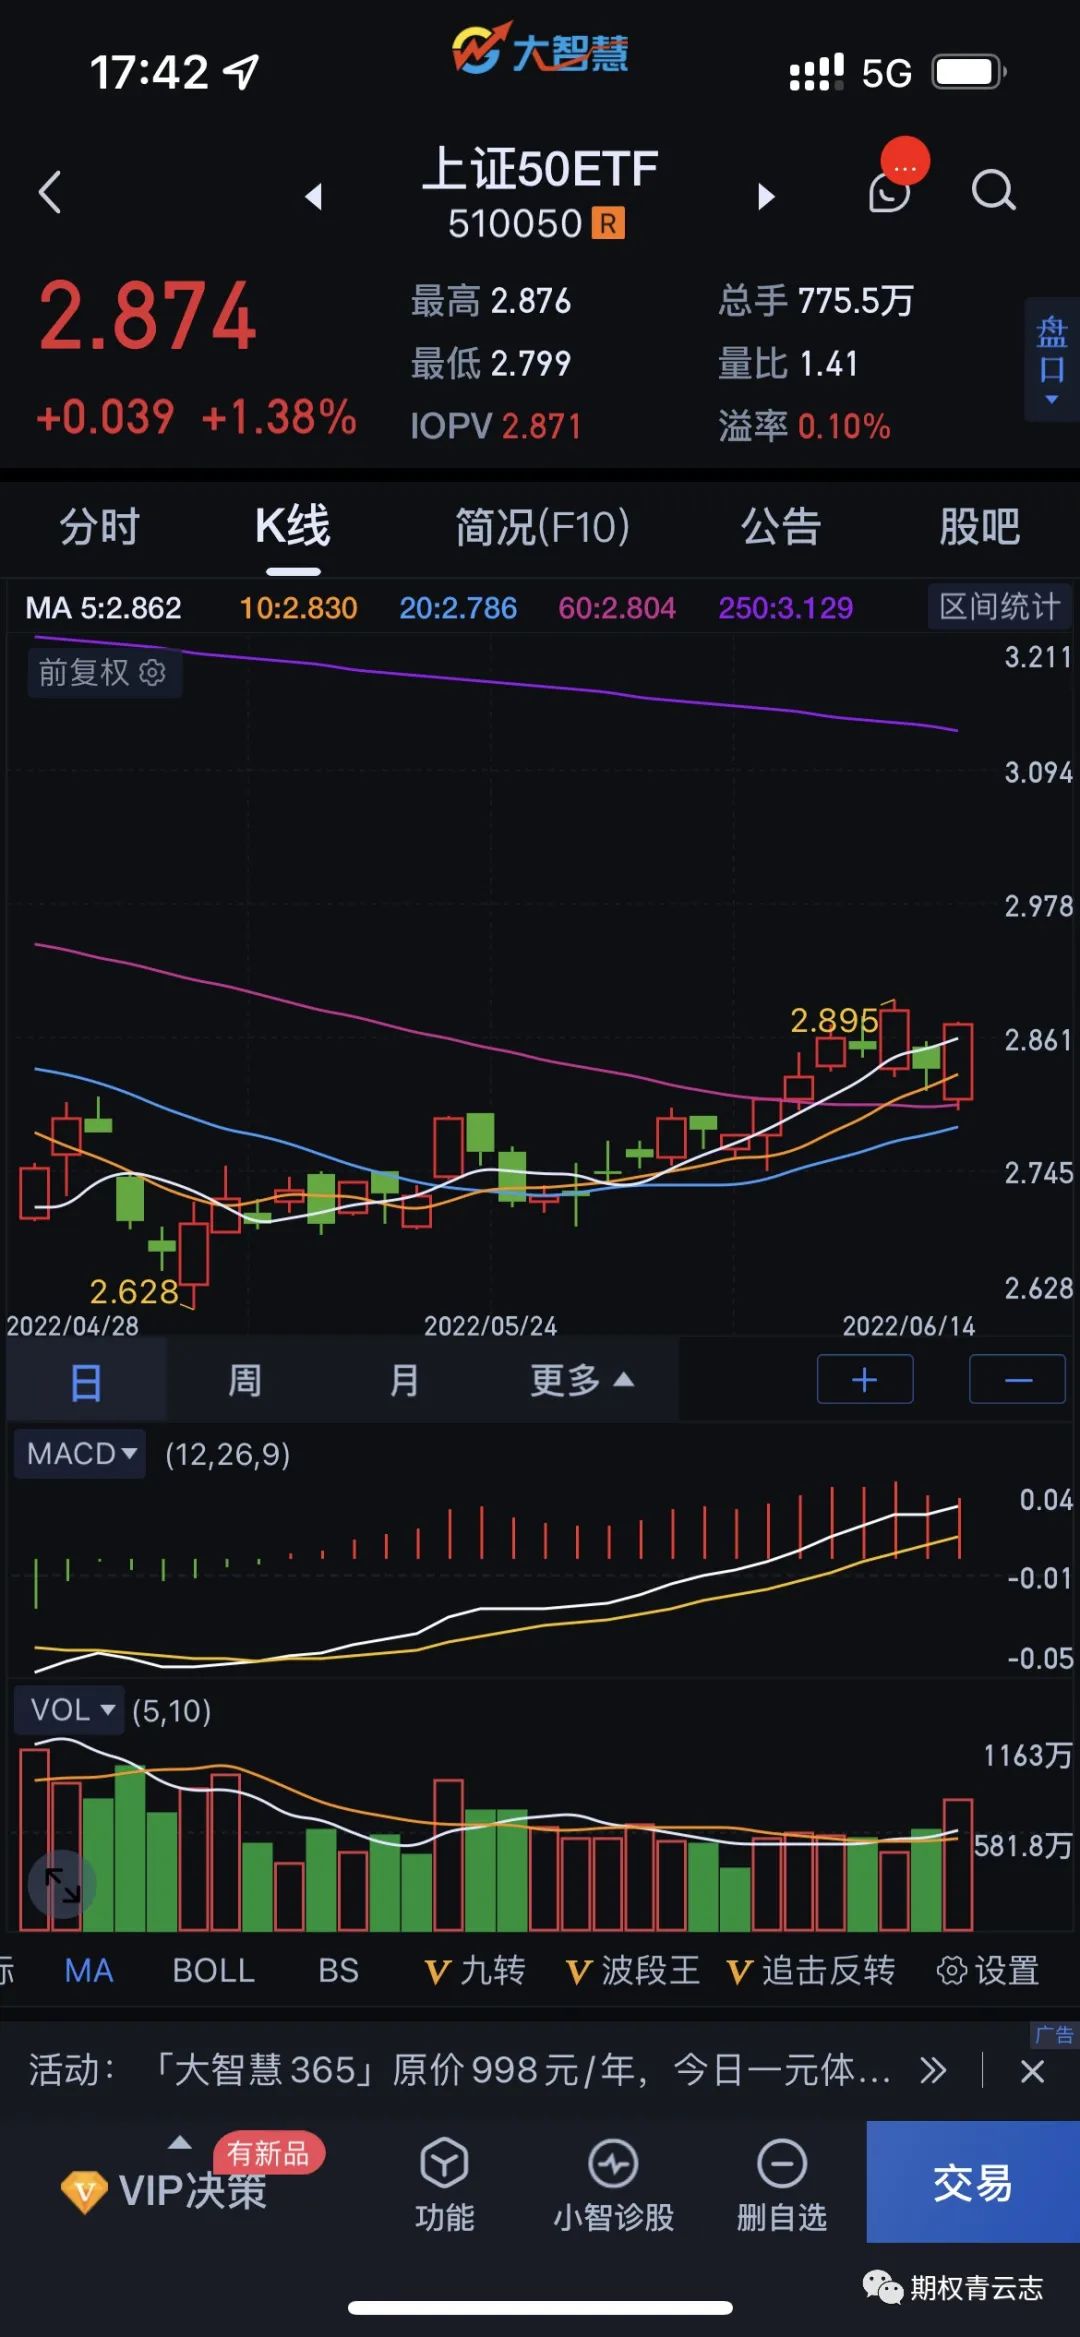Open the VOL indicator dropdown
The image size is (1080, 2337).
click(x=70, y=1710)
